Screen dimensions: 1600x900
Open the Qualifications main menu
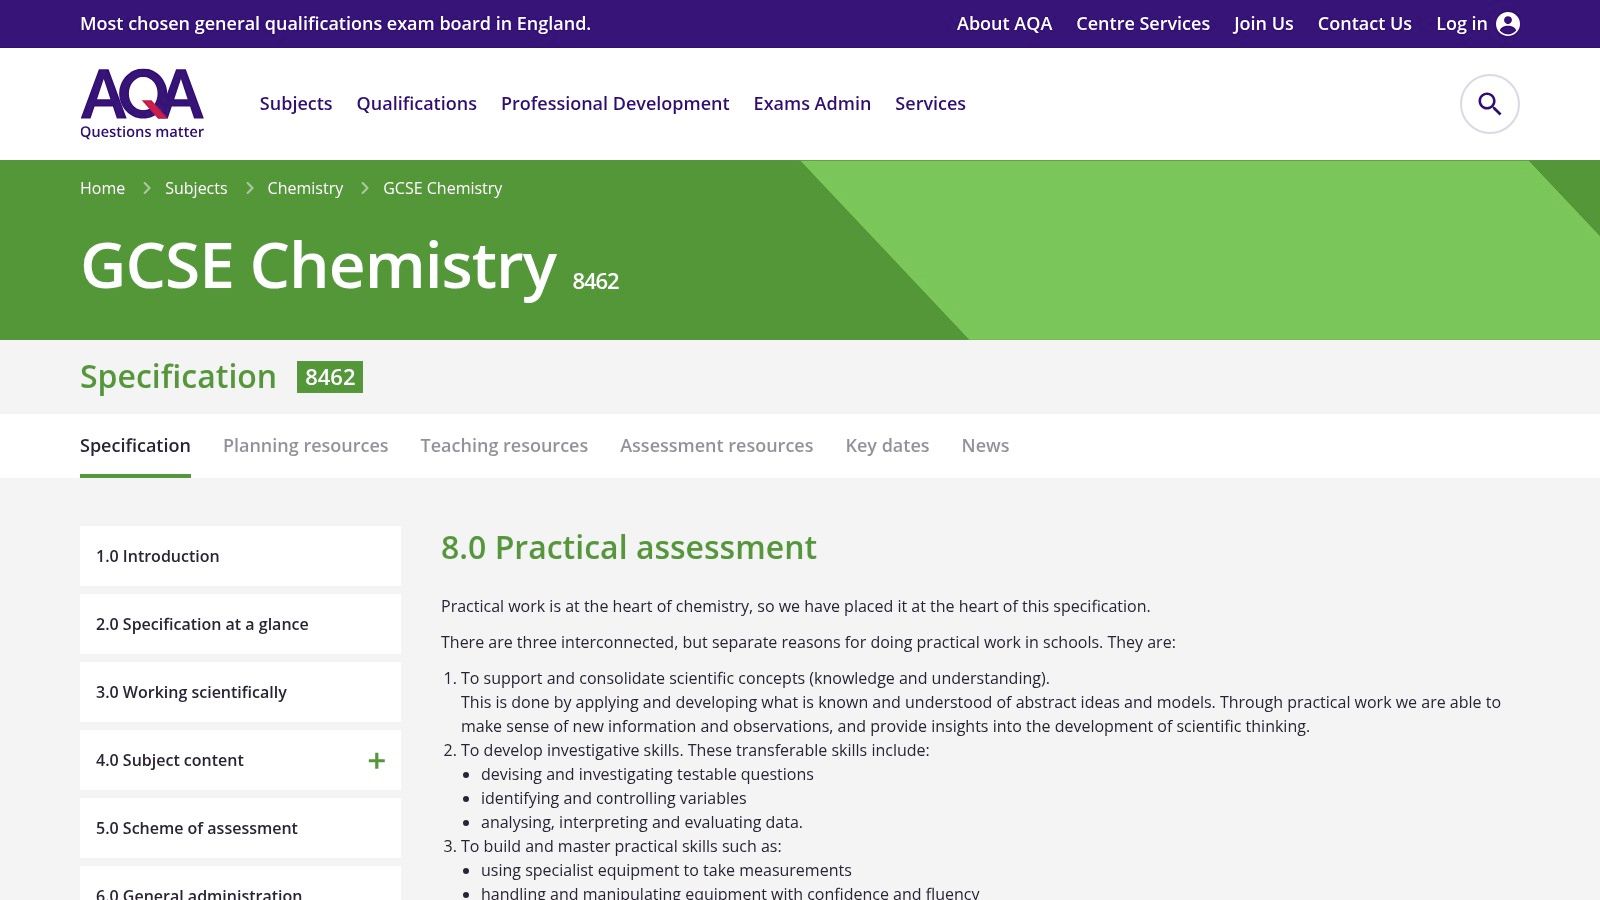coord(417,104)
